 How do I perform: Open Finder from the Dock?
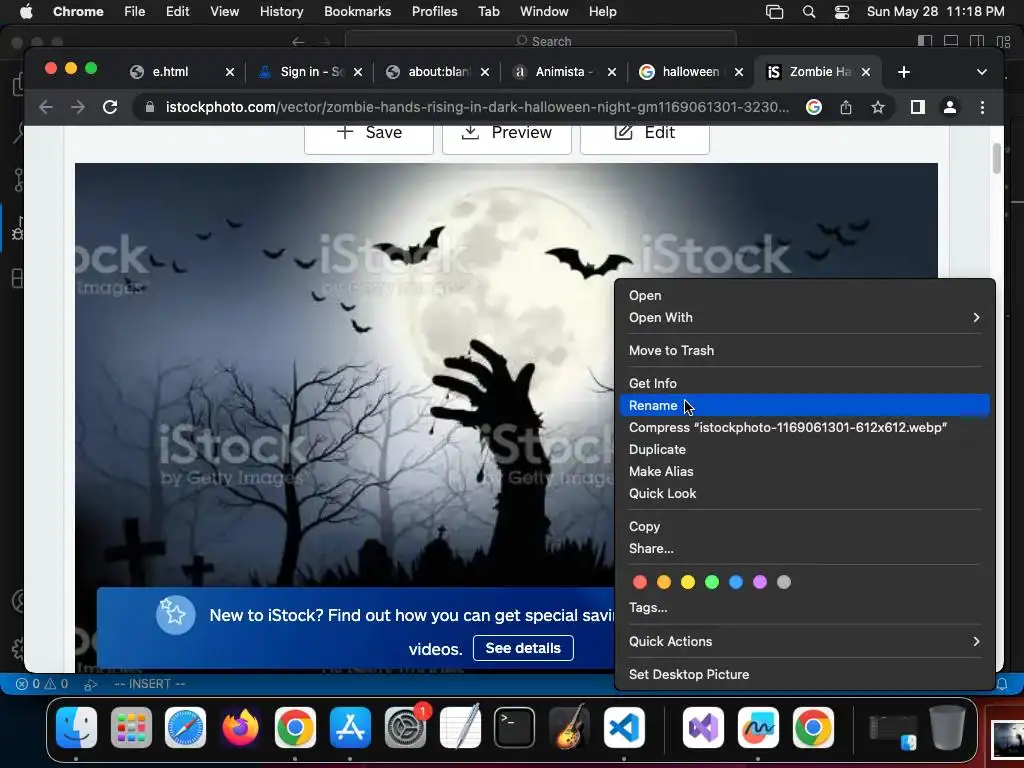(x=77, y=727)
